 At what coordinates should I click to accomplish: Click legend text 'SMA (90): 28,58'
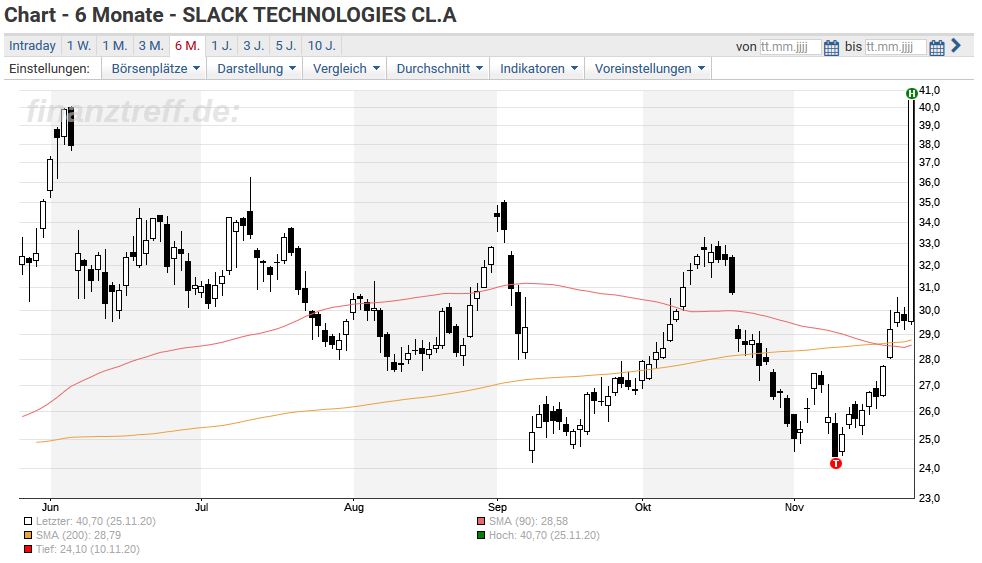click(529, 521)
